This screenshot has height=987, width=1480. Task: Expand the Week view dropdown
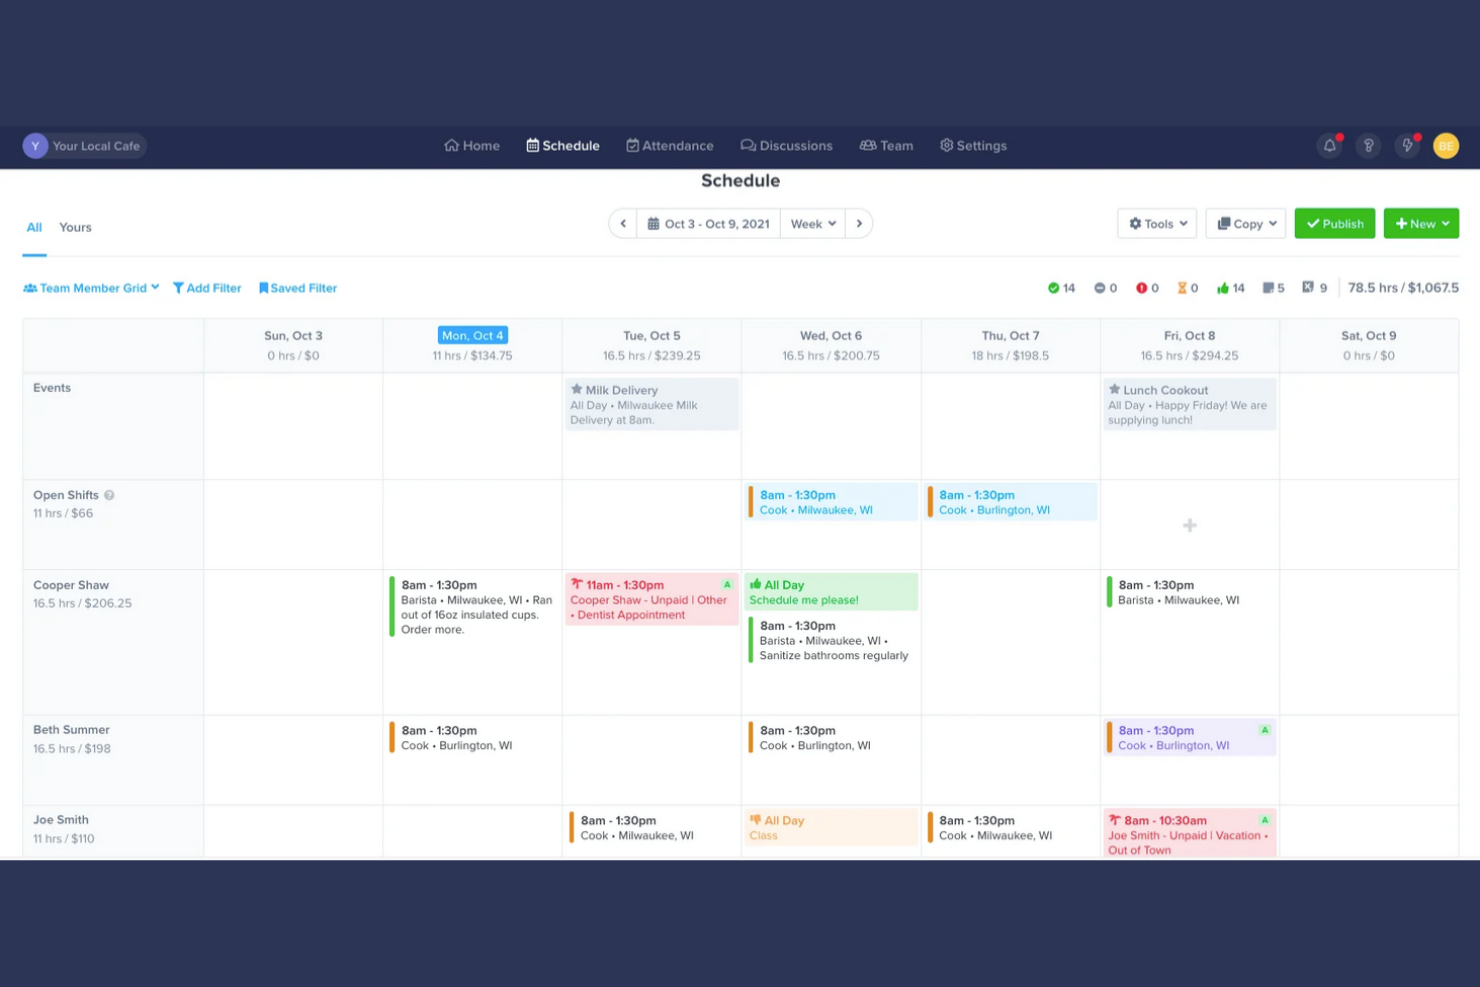813,223
